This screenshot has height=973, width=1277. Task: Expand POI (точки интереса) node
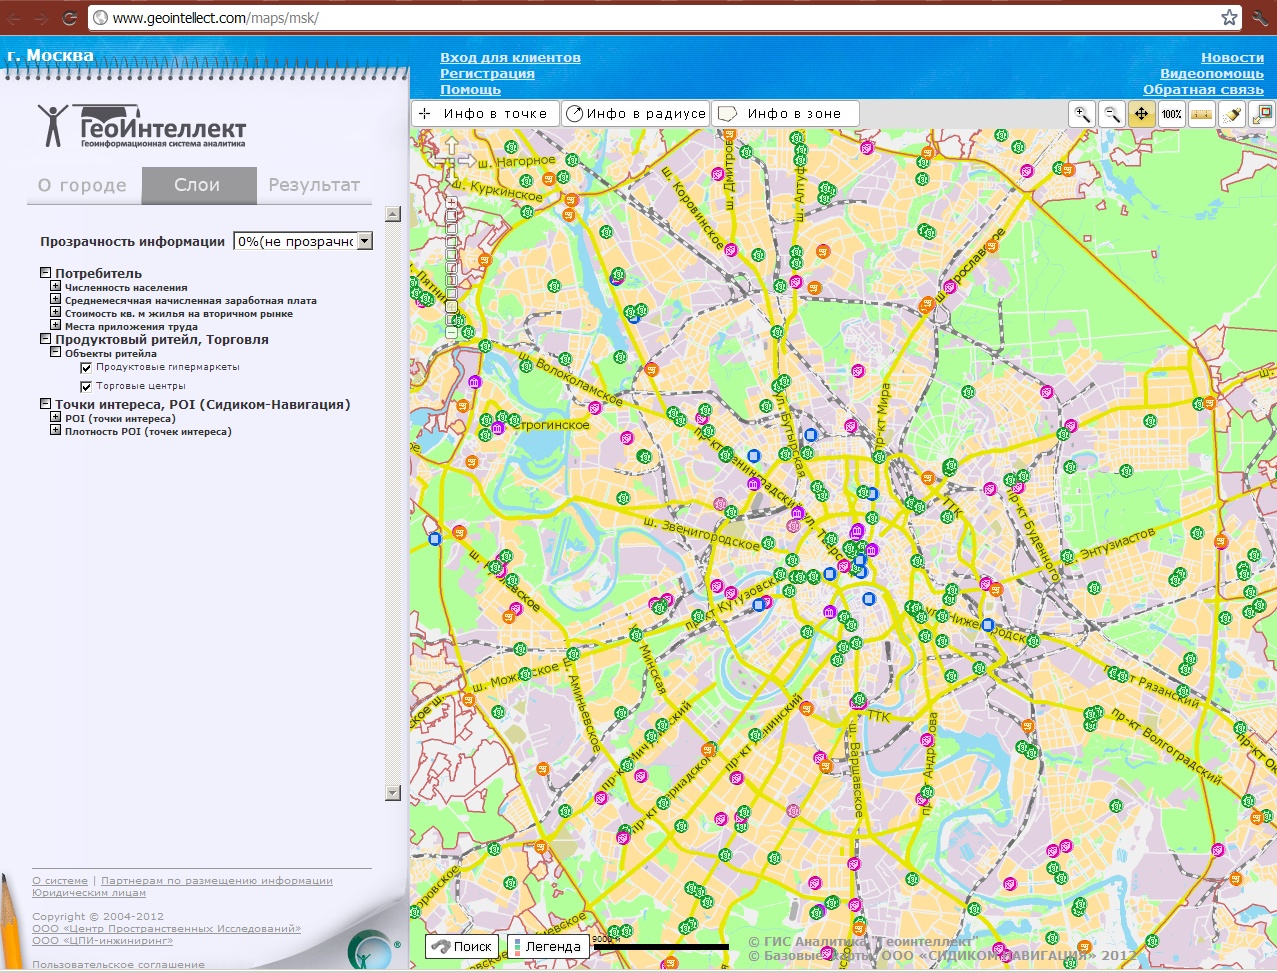pos(56,417)
